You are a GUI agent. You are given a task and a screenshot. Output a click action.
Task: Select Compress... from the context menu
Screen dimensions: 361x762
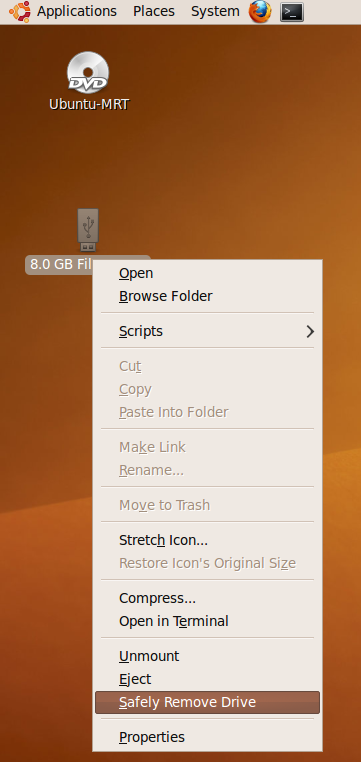coord(207,598)
